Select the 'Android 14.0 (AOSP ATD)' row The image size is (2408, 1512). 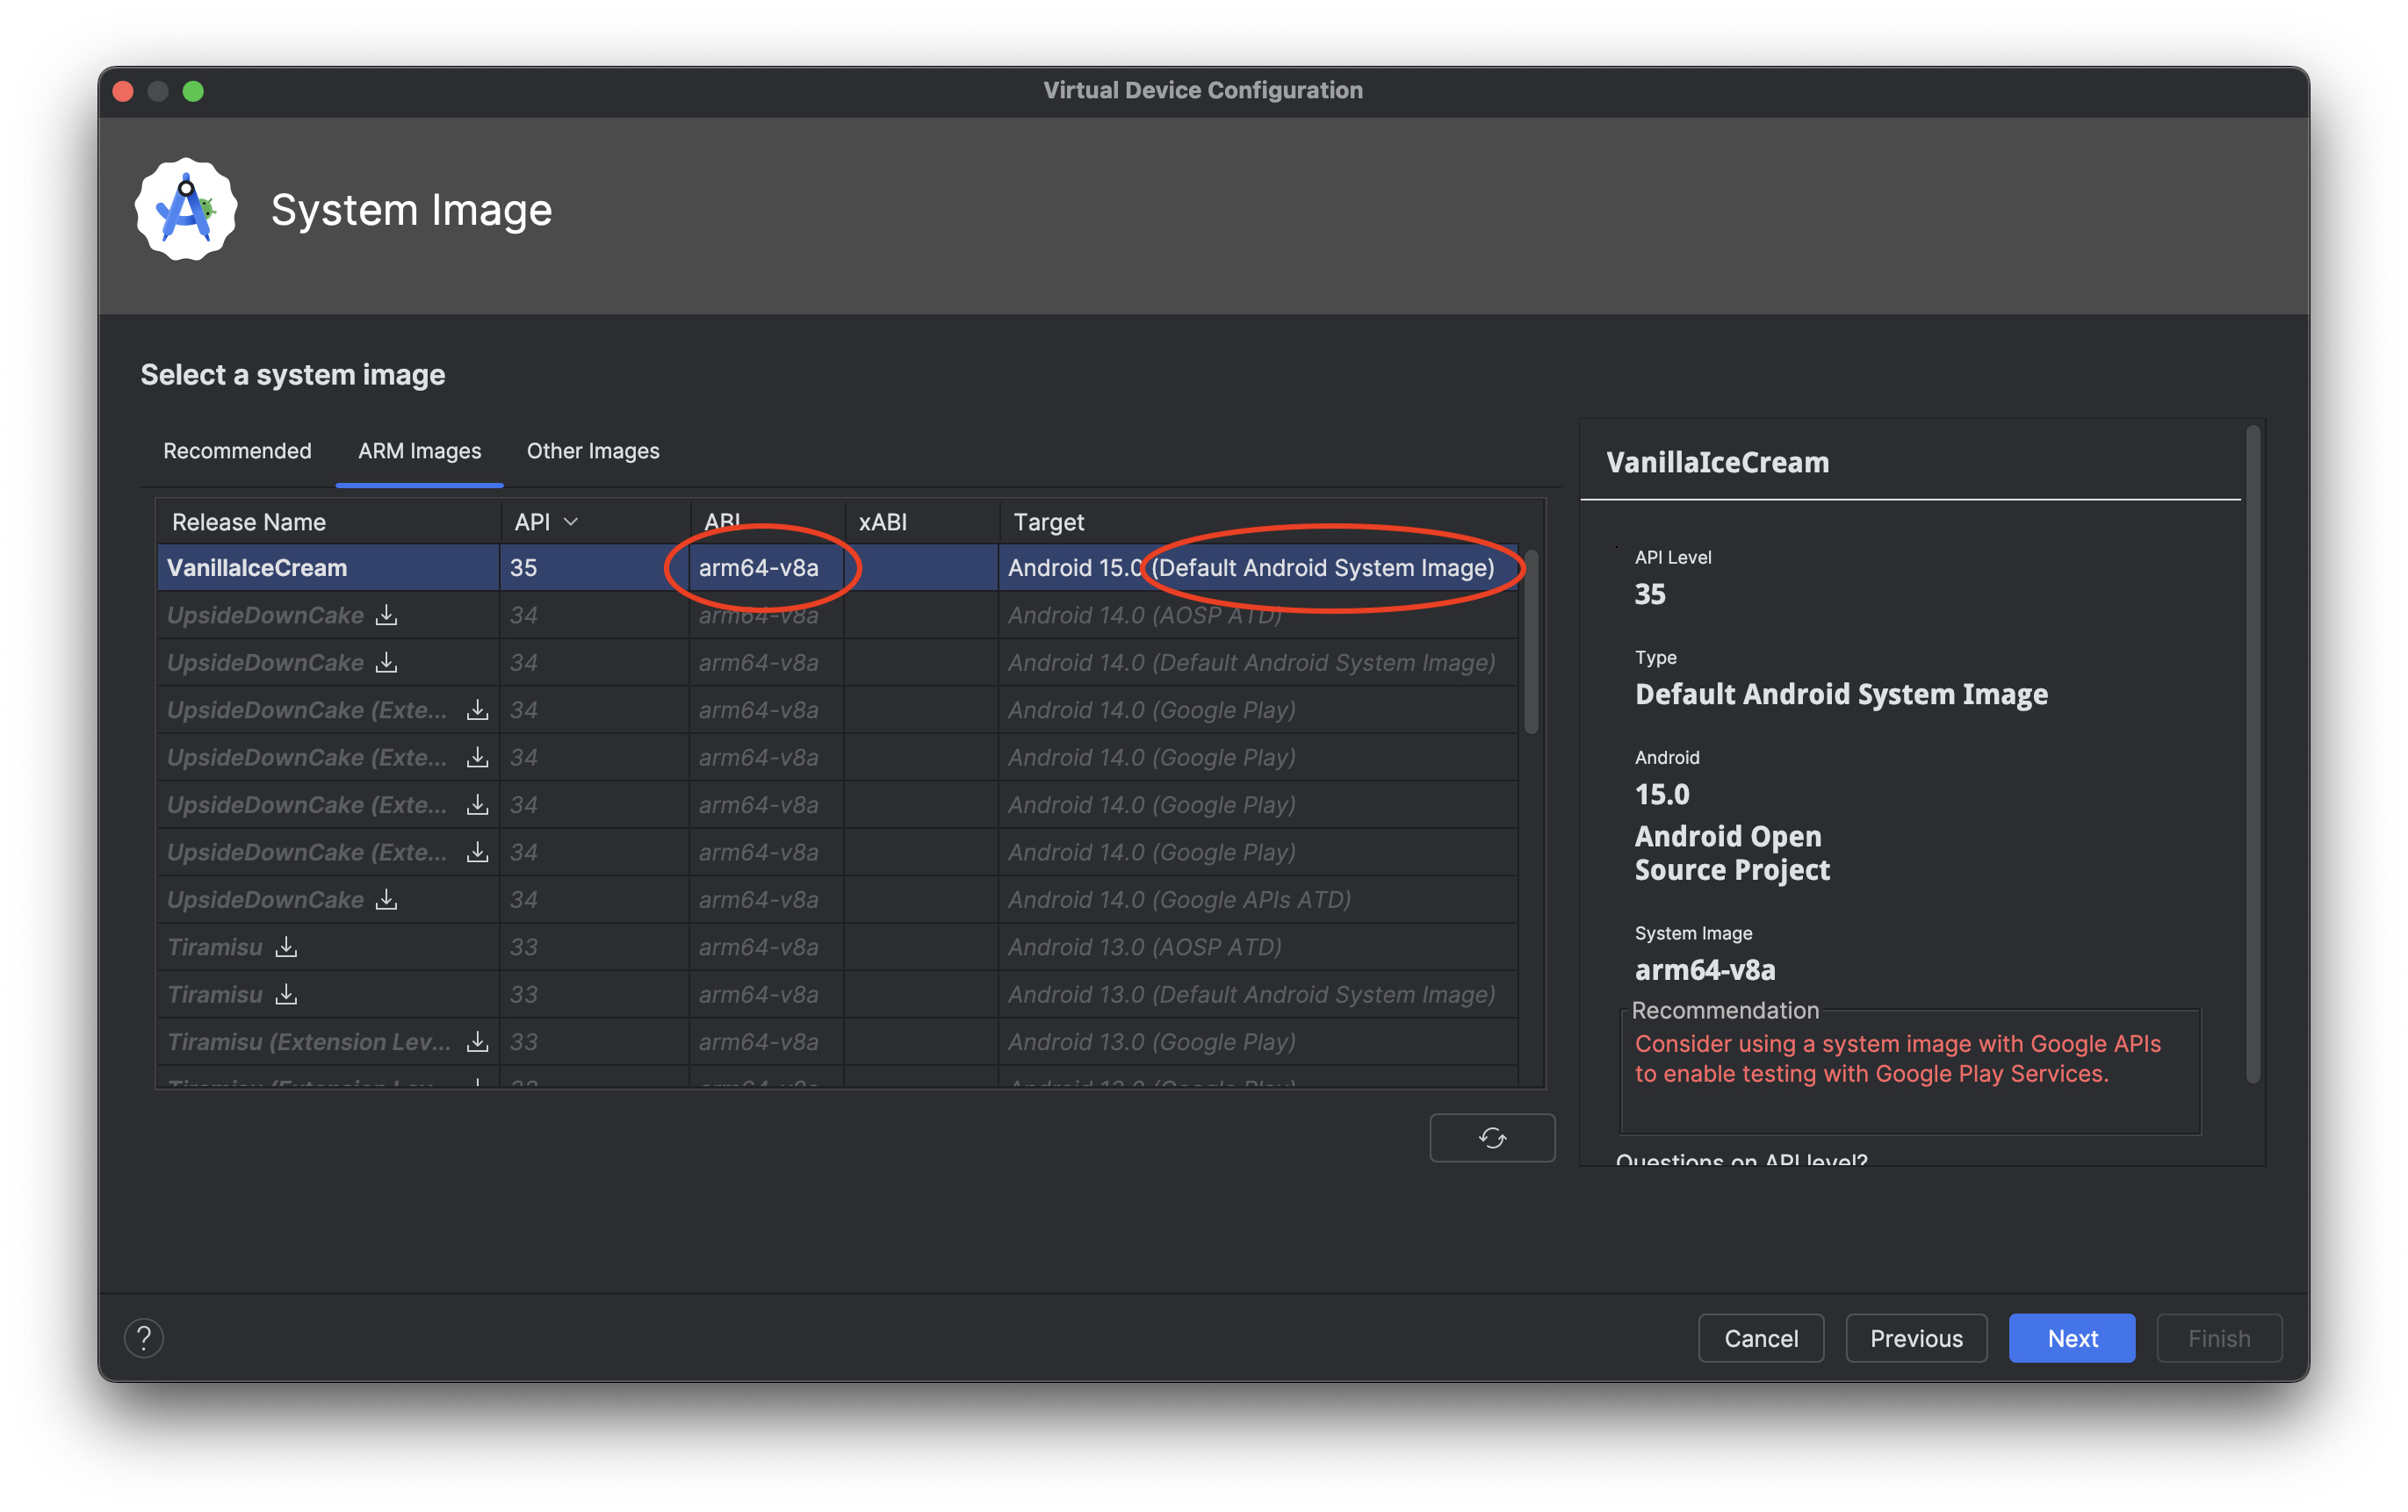(x=838, y=615)
